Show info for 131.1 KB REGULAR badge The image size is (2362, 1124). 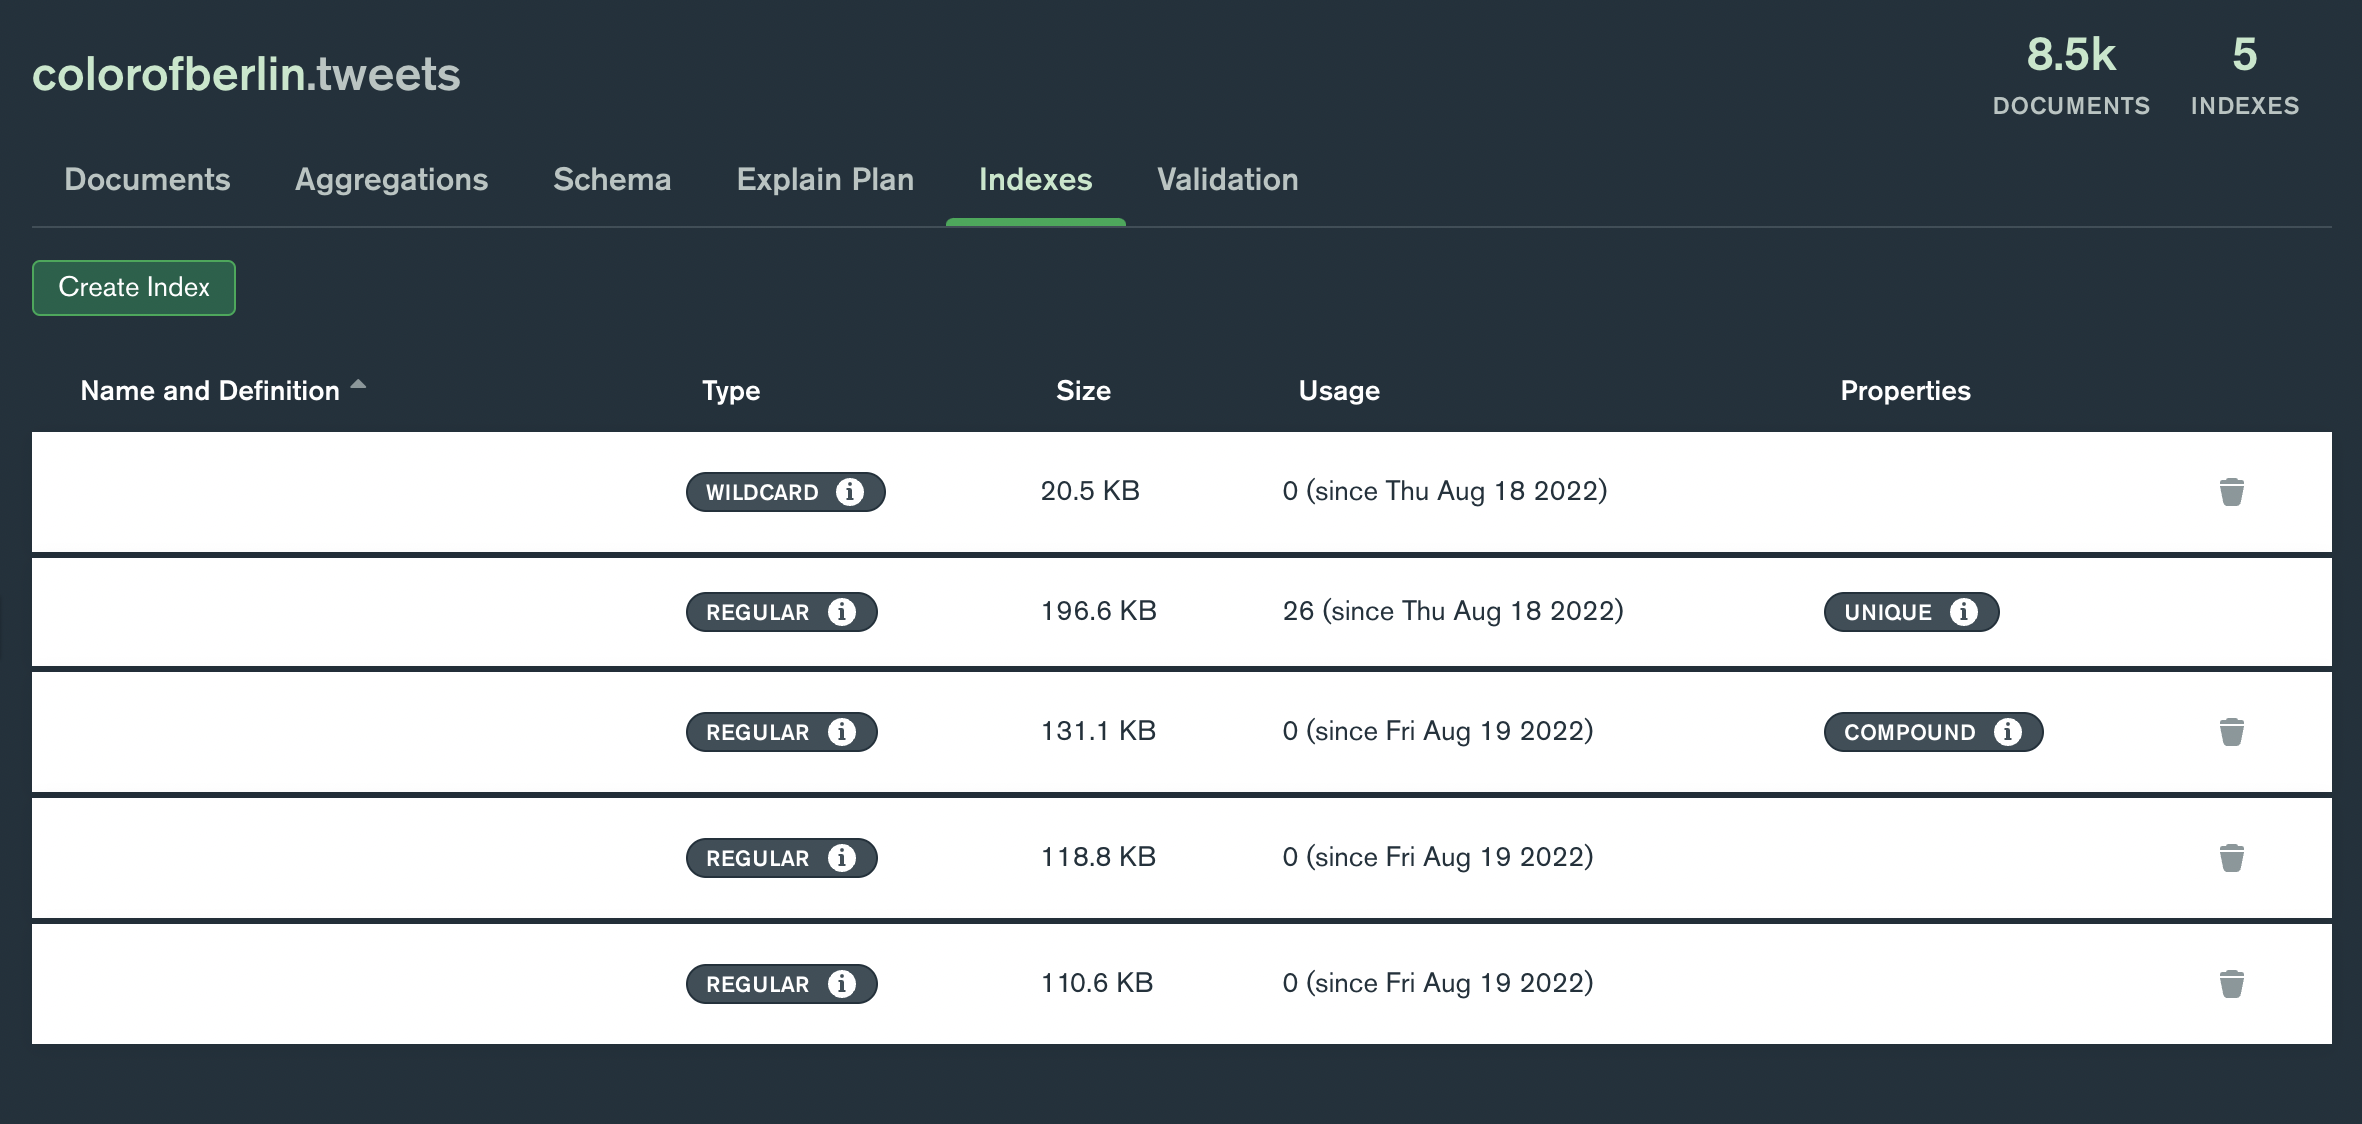(841, 732)
